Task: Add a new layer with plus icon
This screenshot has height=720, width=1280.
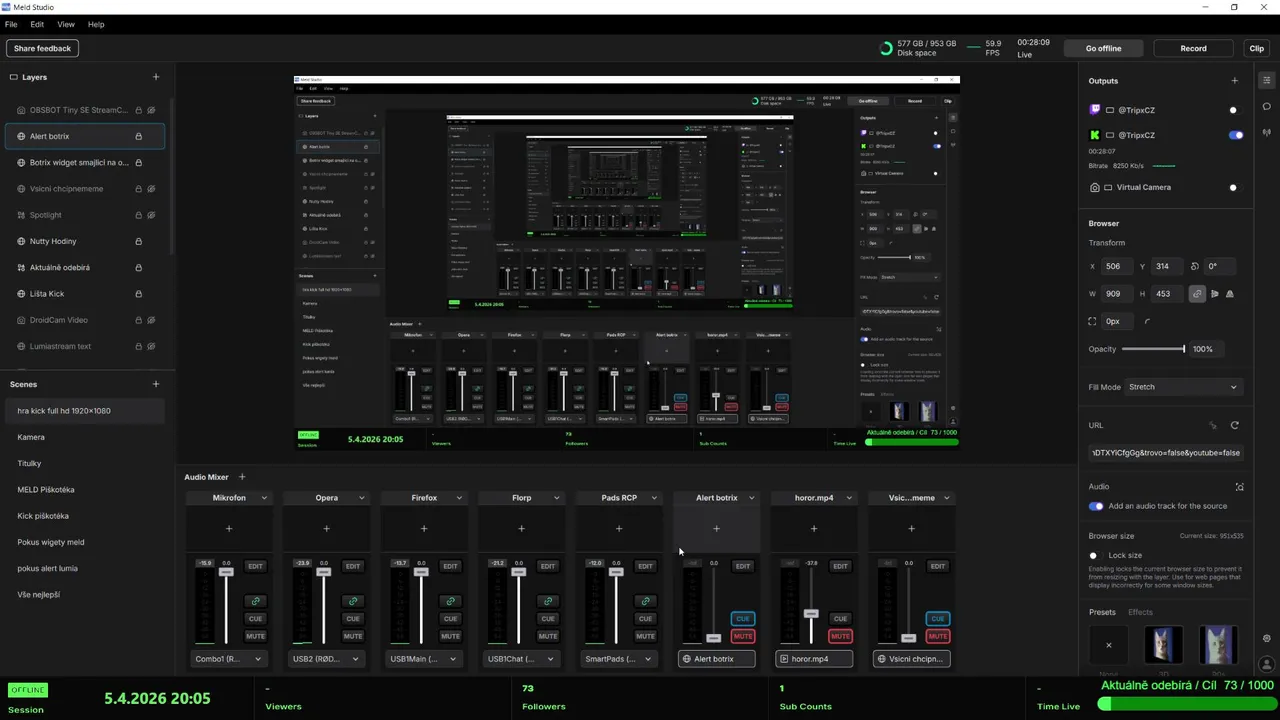Action: (x=155, y=77)
